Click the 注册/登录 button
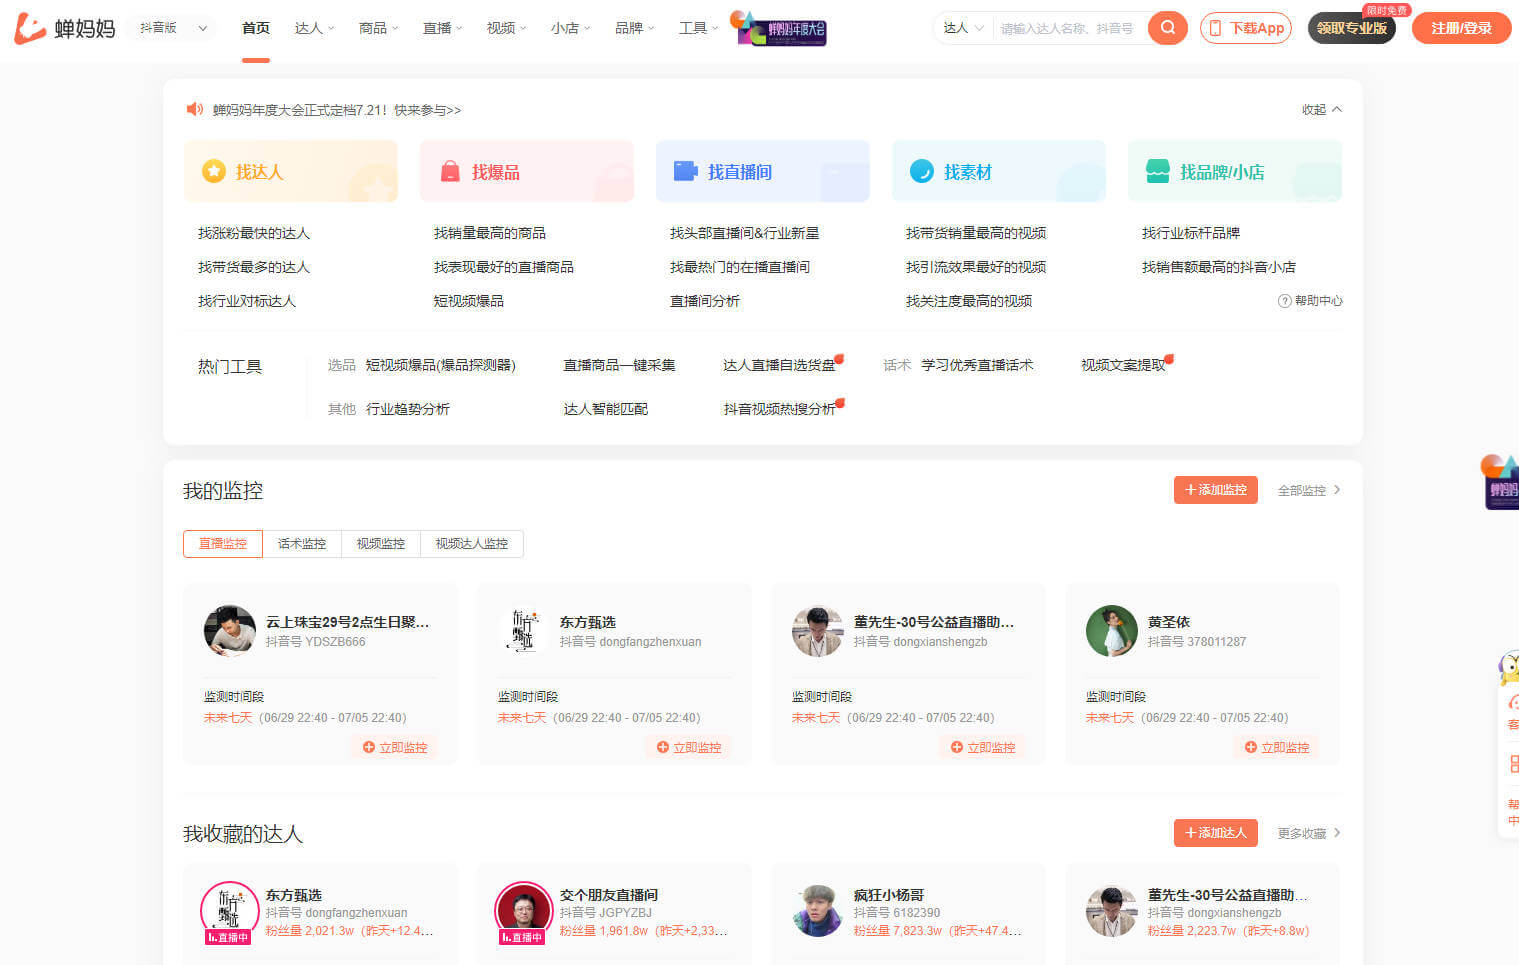This screenshot has height=965, width=1519. [1460, 28]
